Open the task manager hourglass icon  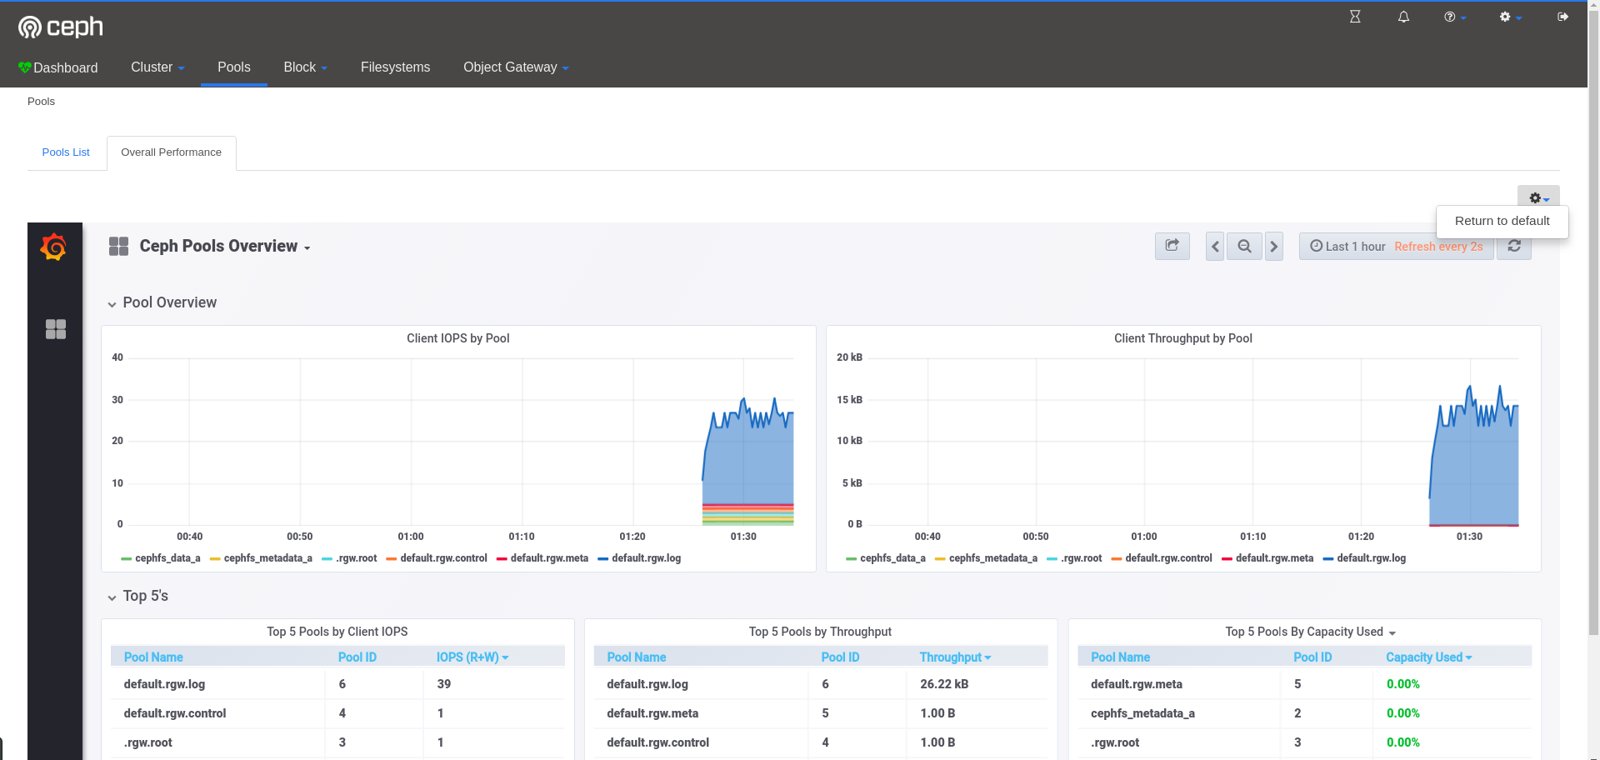1355,17
